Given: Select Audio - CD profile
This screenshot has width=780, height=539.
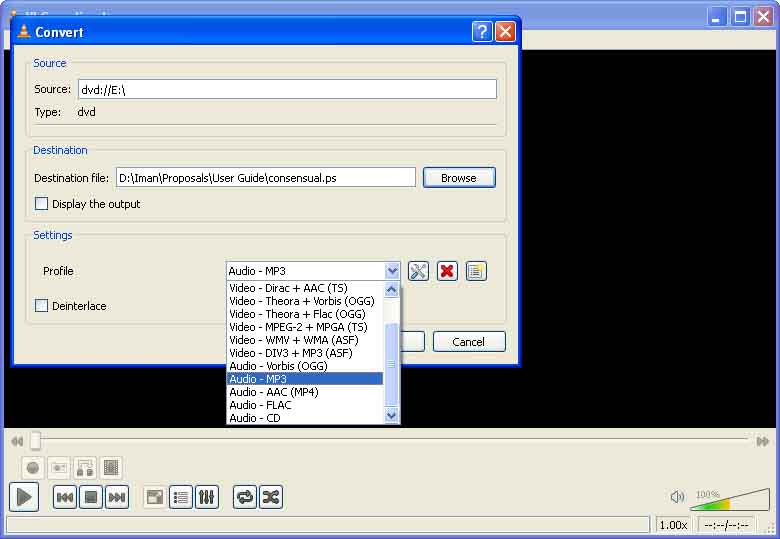Looking at the screenshot, I should [x=305, y=418].
